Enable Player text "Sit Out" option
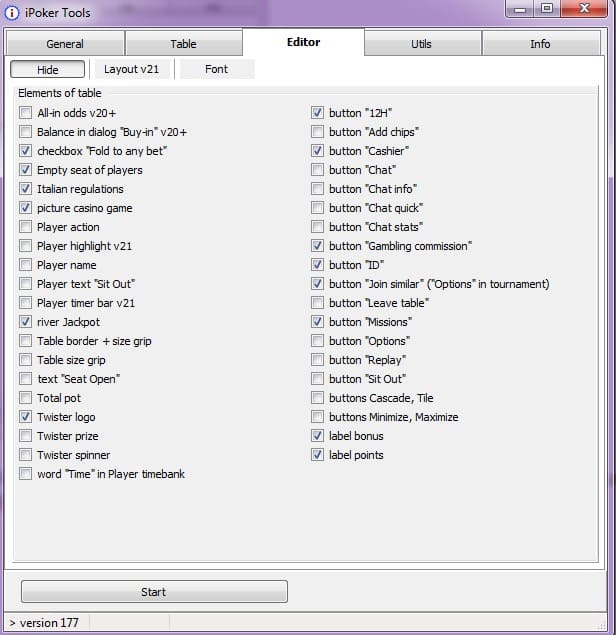Image resolution: width=616 pixels, height=635 pixels. [26, 284]
